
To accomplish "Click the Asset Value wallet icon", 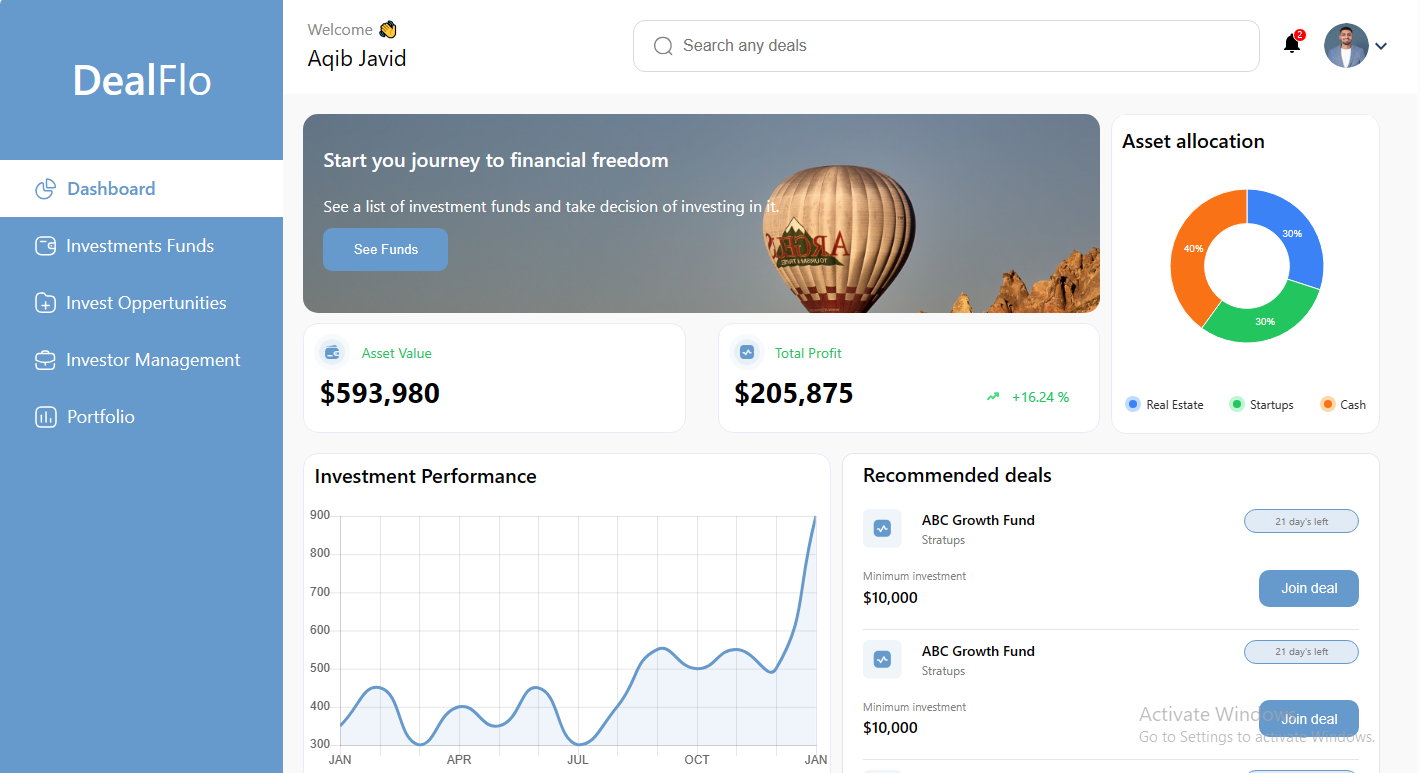I will click(332, 352).
